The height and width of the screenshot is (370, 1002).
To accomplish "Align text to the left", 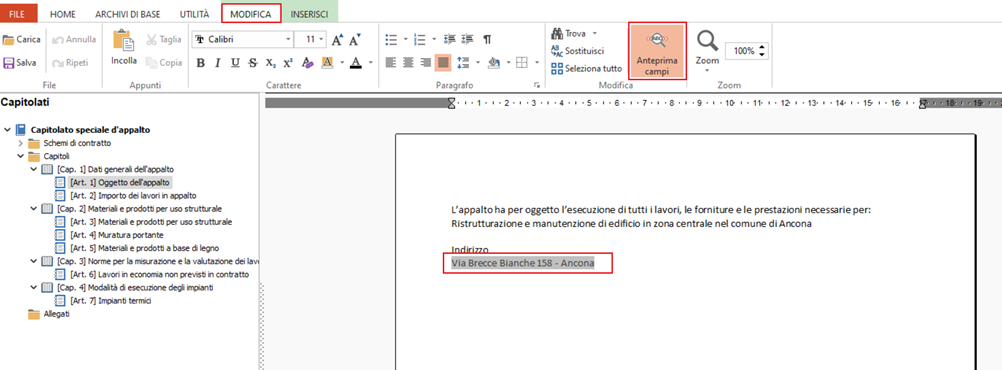I will pos(391,63).
